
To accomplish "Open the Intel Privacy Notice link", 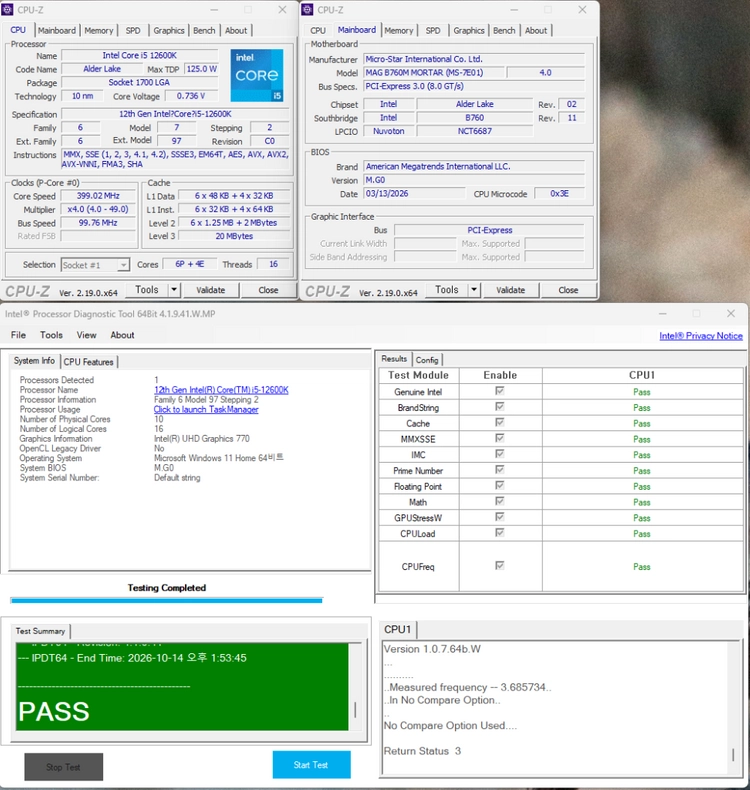I will (x=701, y=336).
